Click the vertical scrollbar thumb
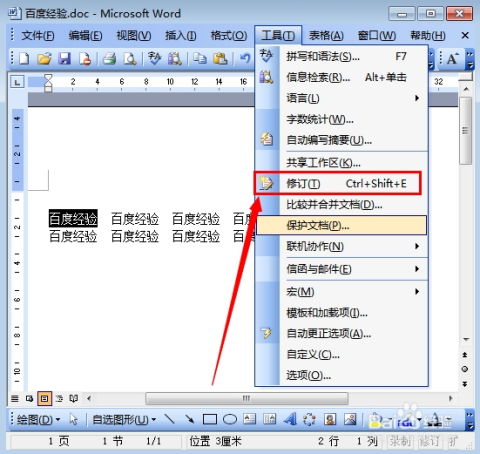The image size is (480, 454). coord(465,131)
